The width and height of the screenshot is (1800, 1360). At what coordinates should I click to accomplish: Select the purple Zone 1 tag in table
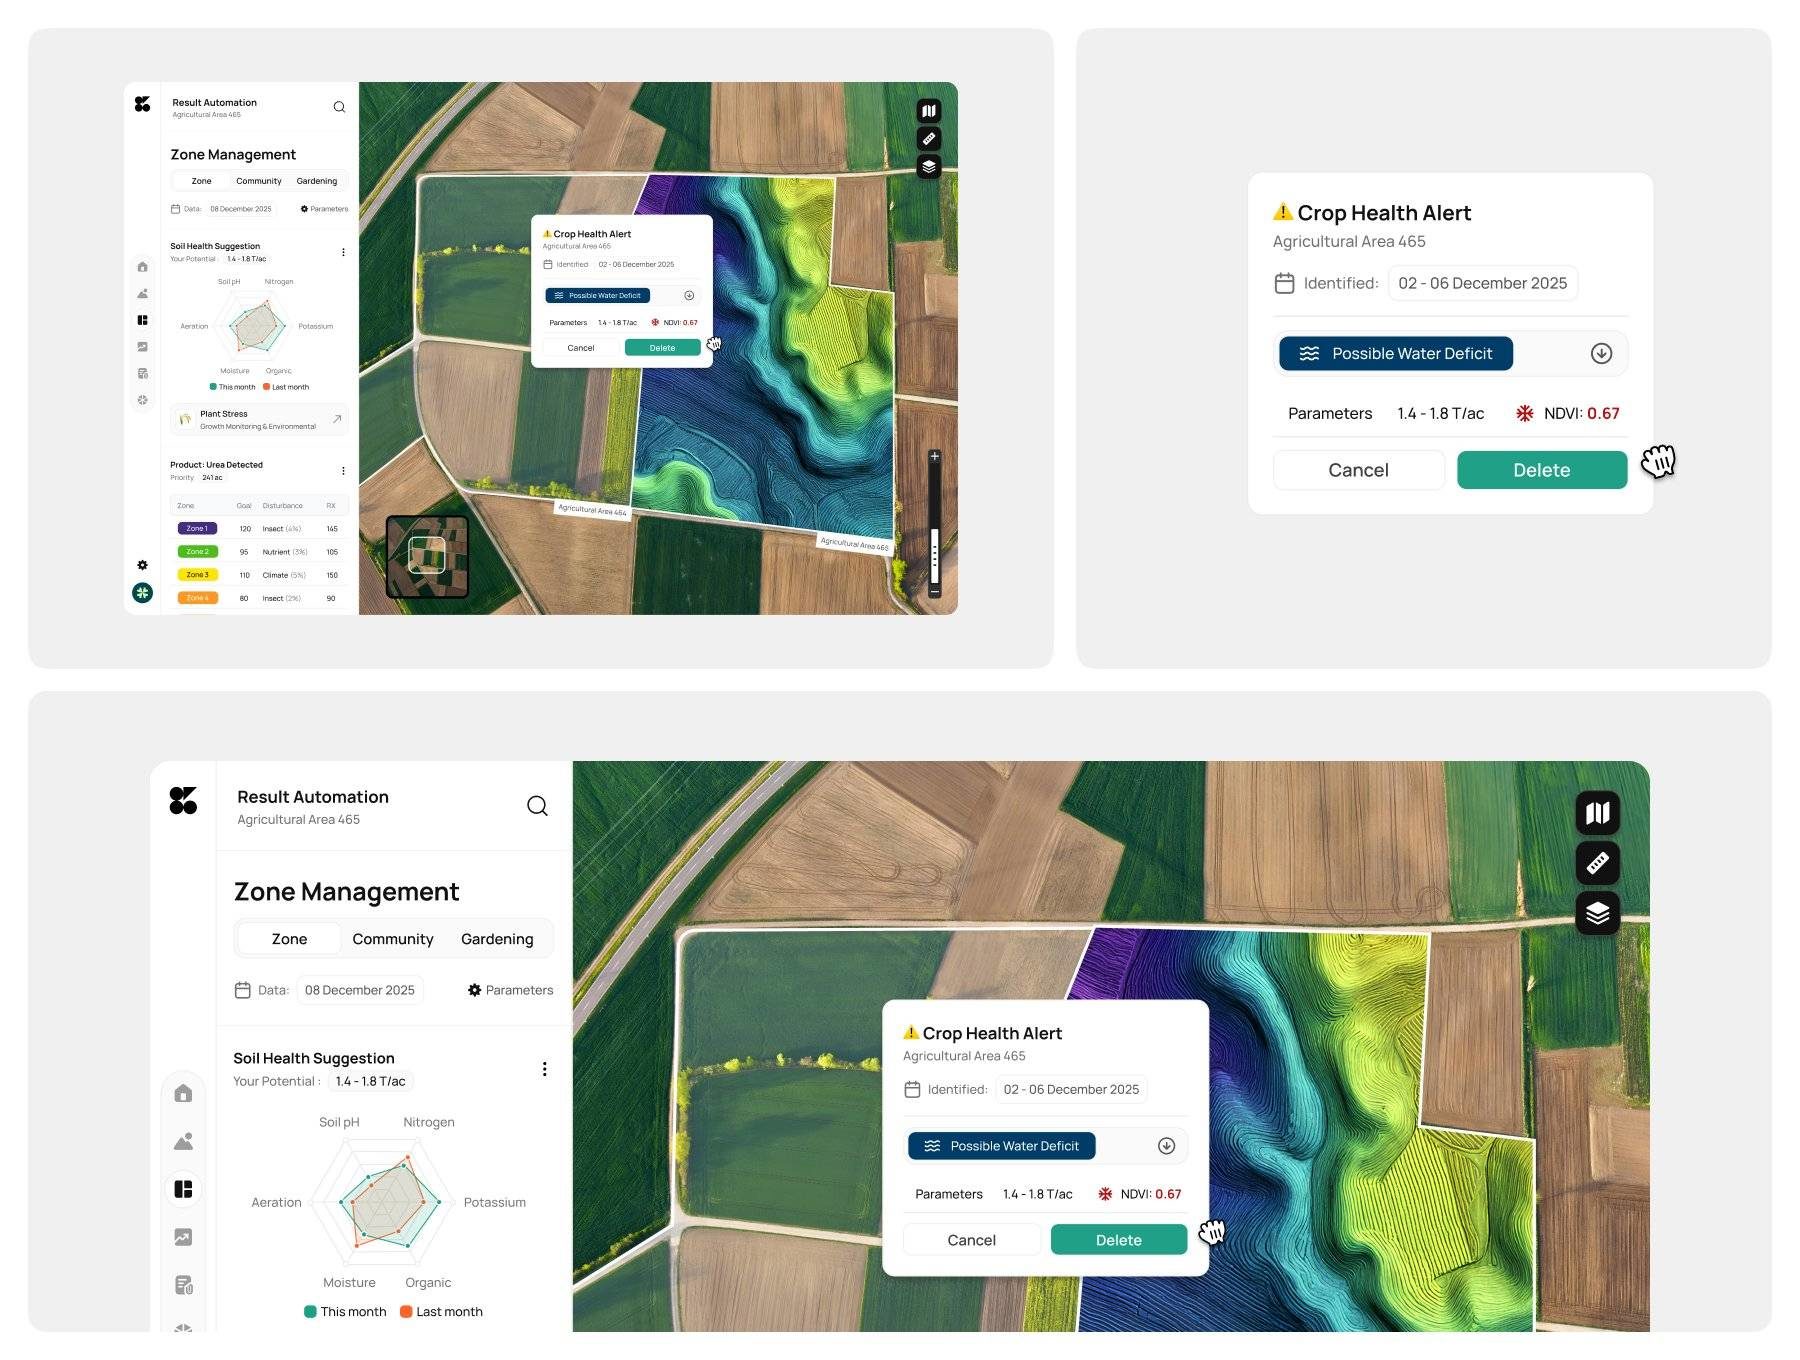pyautogui.click(x=197, y=528)
